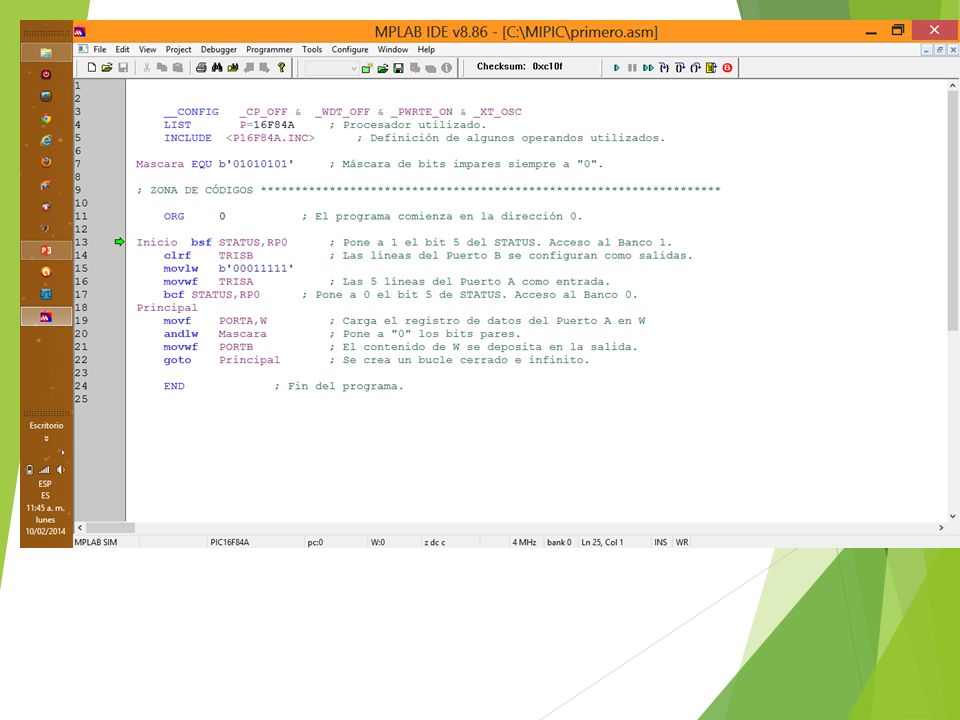Open the Window menu
Image resolution: width=960 pixels, height=720 pixels.
[x=392, y=50]
